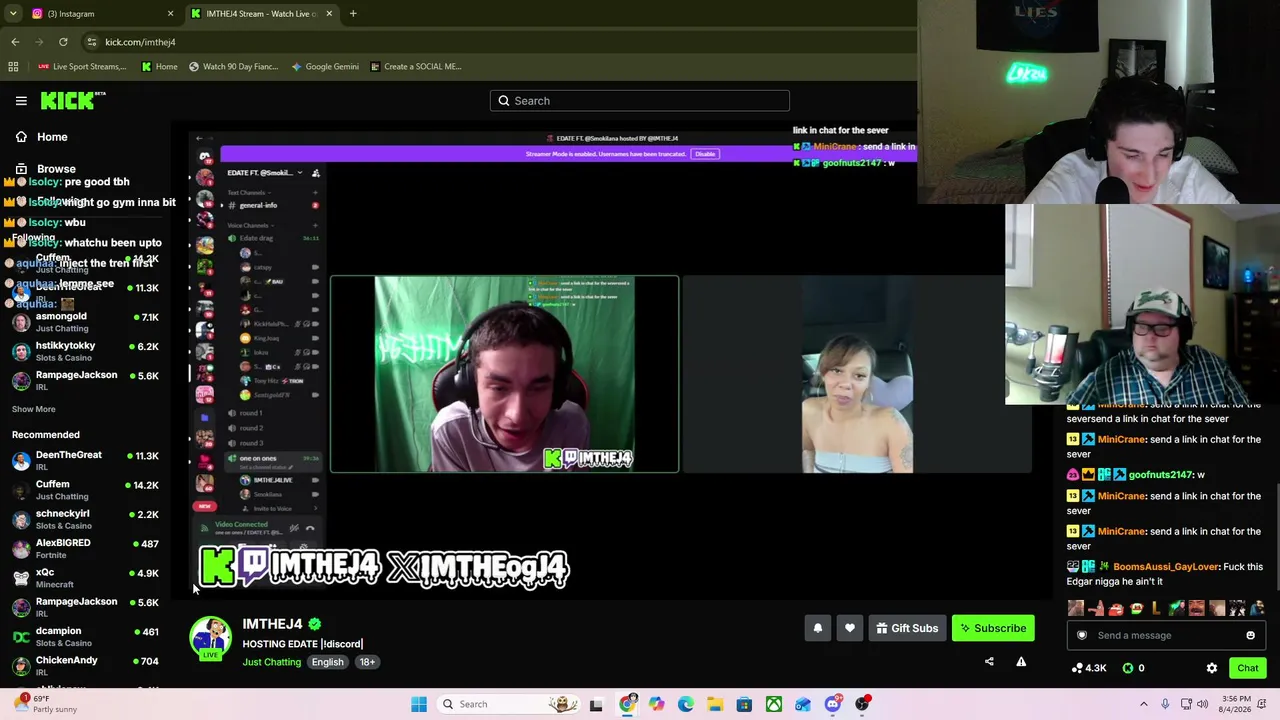
Task: Open Microsoft Store from the taskbar
Action: pyautogui.click(x=744, y=704)
